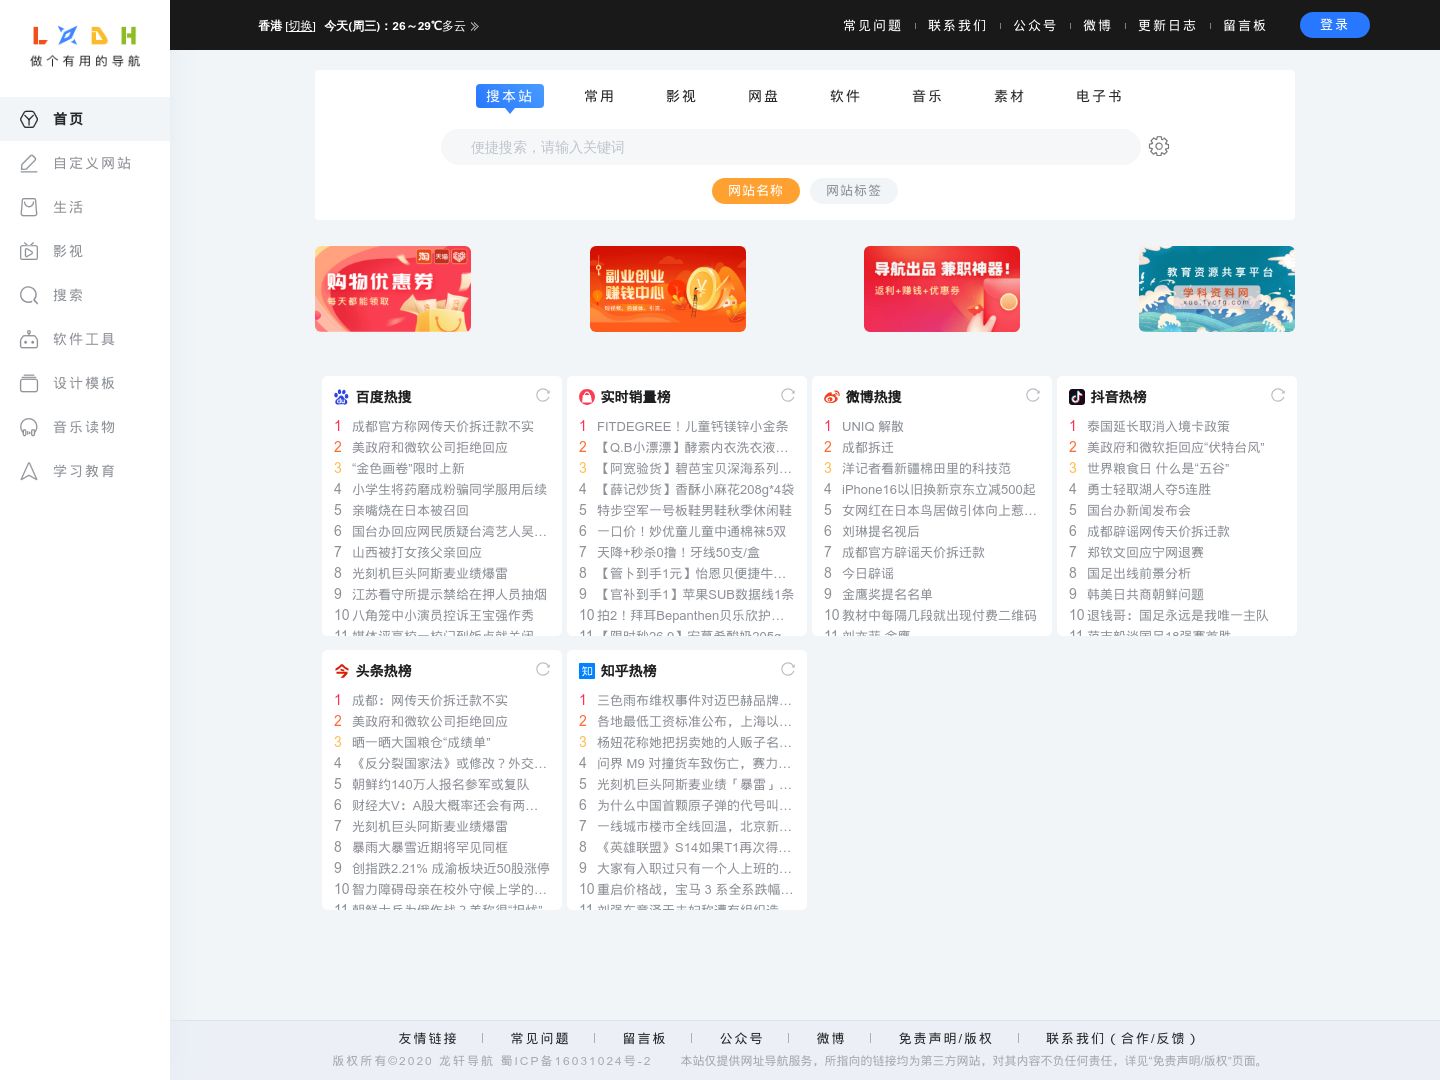Open 友情链接 in the footer
The height and width of the screenshot is (1080, 1440).
point(428,1039)
